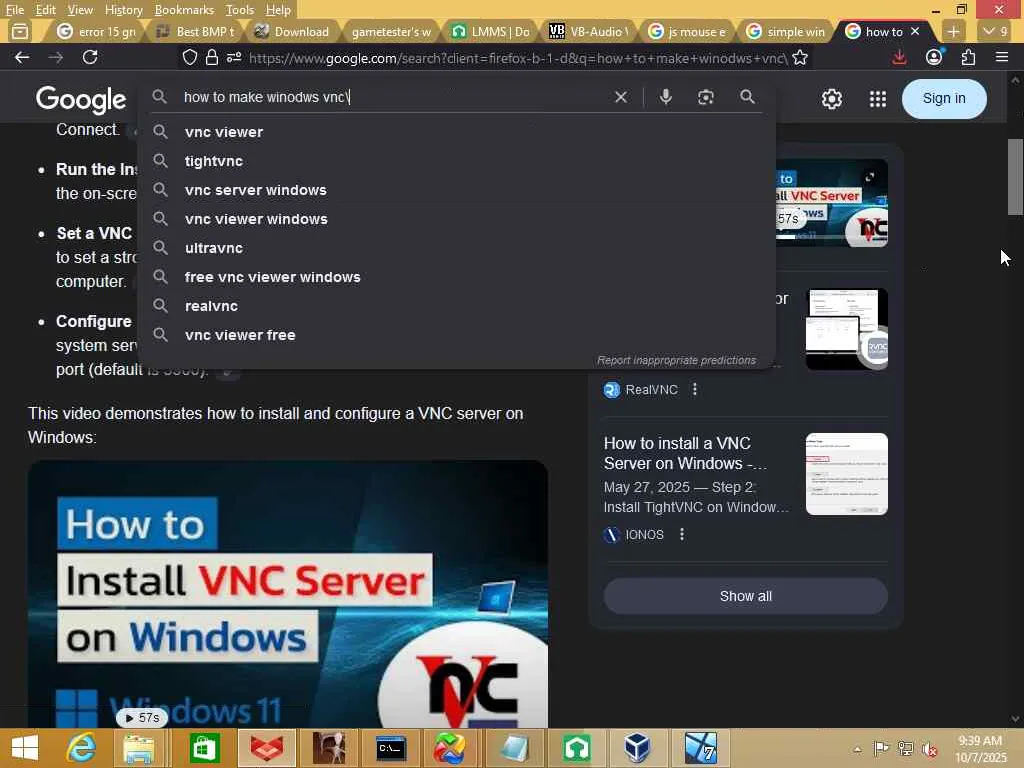
Task: Open the Google apps grid
Action: coord(878,99)
